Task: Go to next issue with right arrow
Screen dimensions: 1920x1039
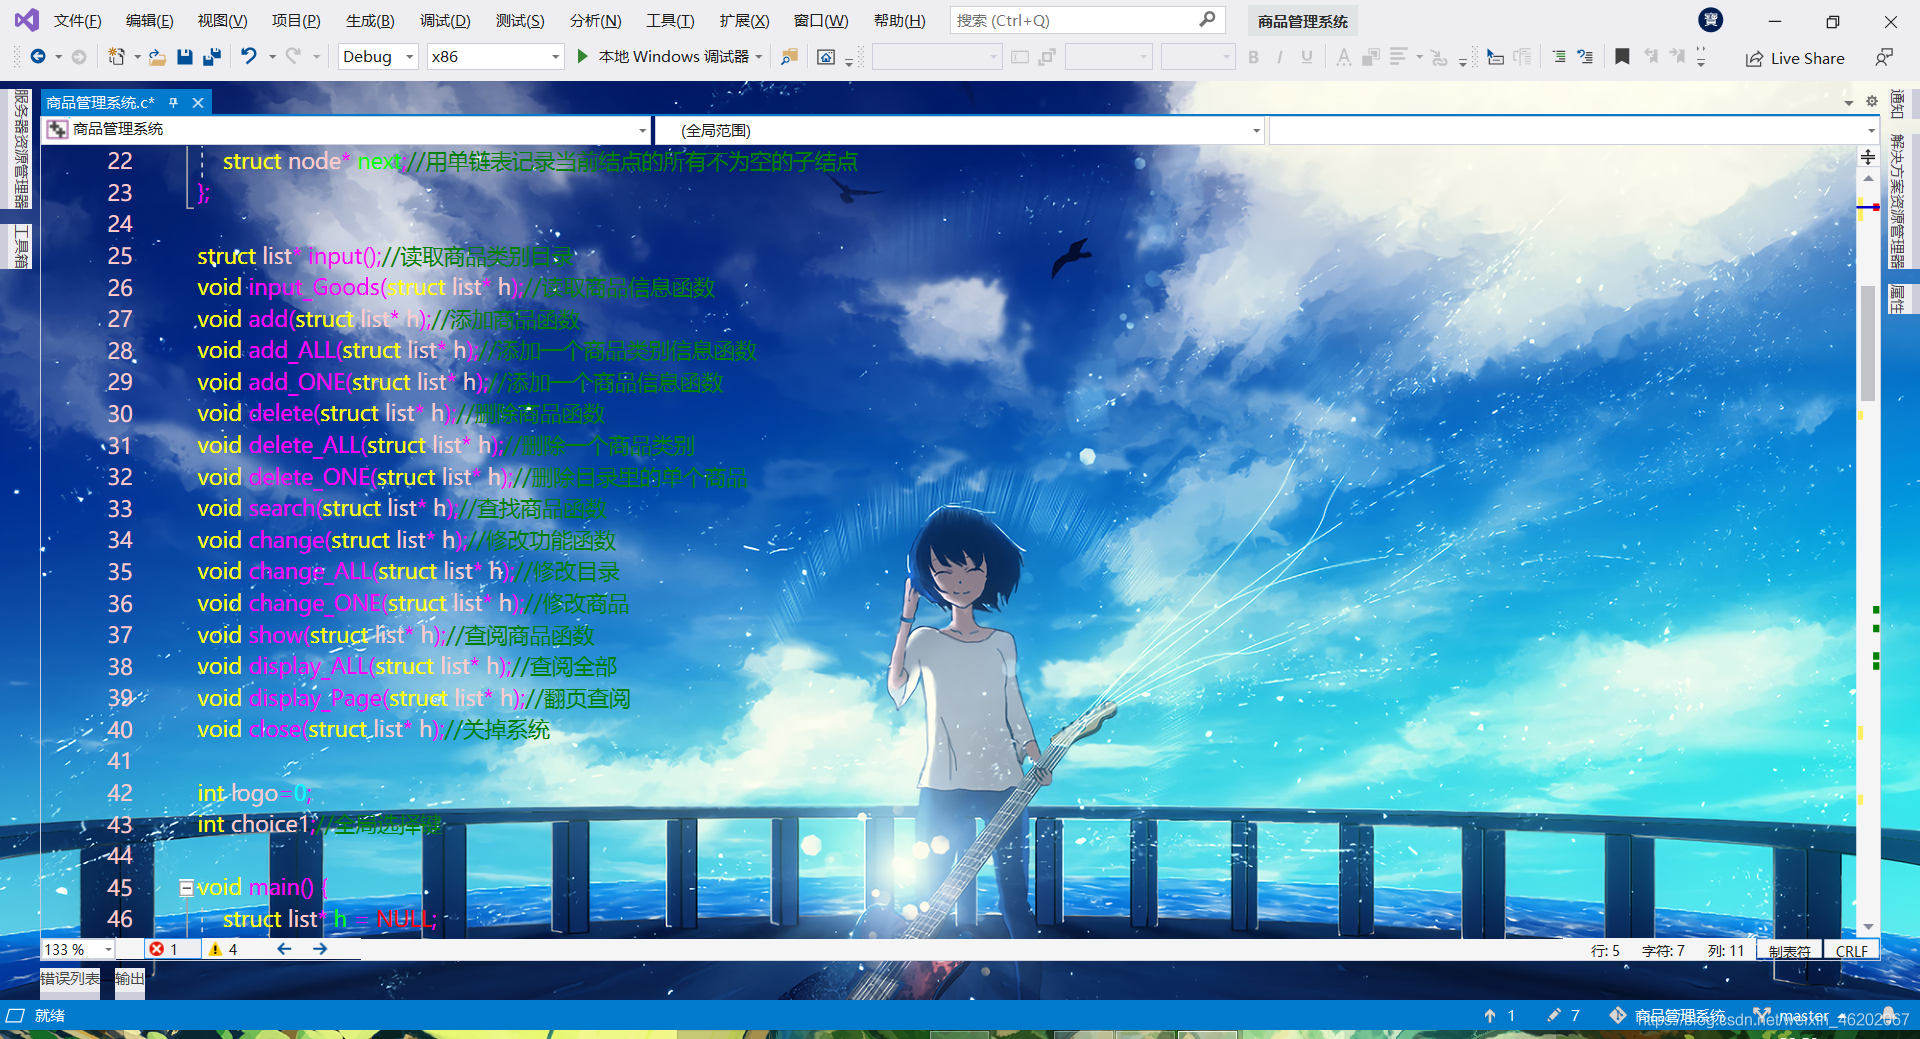Action: click(320, 949)
